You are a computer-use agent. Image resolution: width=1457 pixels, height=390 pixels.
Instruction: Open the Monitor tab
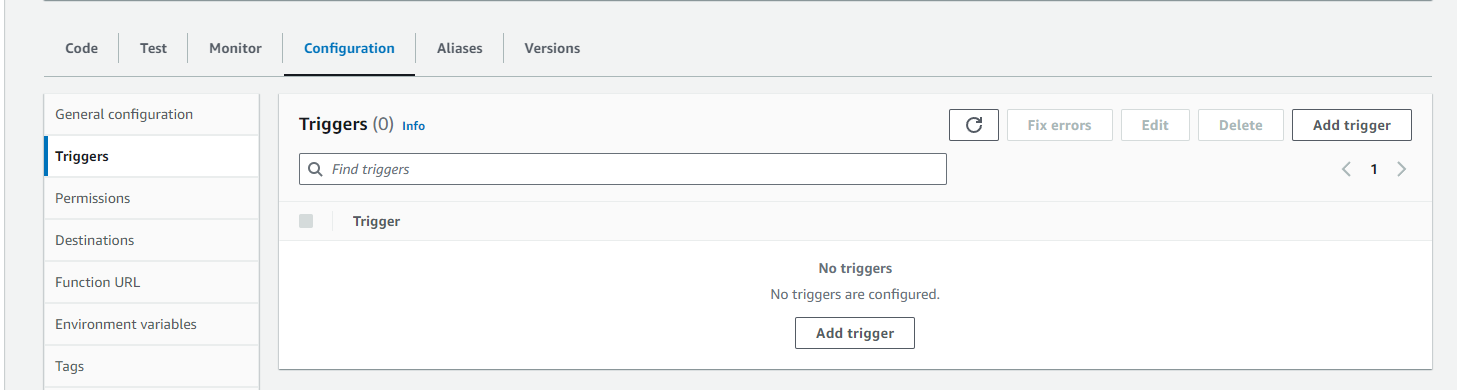pos(235,48)
